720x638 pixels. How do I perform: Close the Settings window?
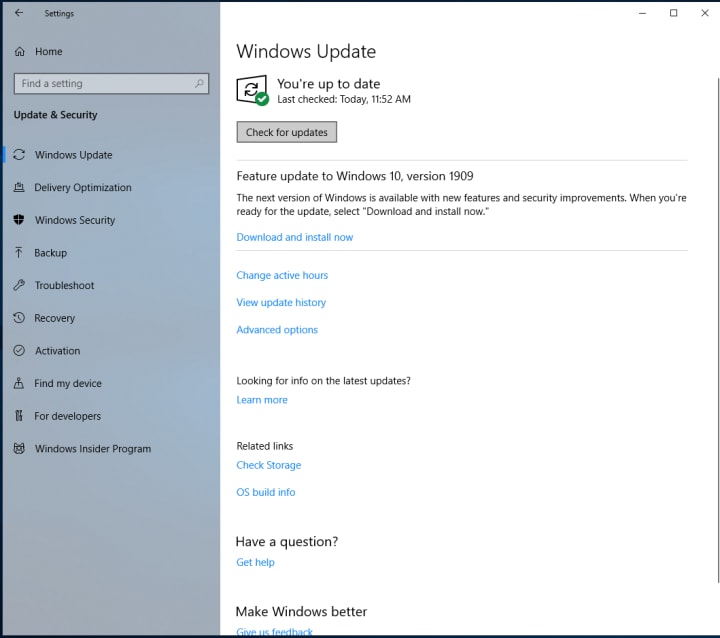tap(705, 13)
